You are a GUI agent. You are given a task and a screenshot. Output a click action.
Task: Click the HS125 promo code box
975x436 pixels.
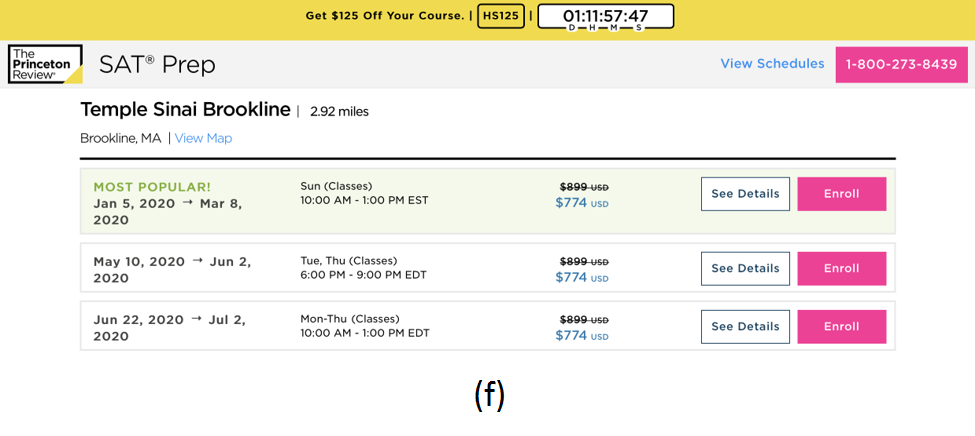click(x=501, y=16)
